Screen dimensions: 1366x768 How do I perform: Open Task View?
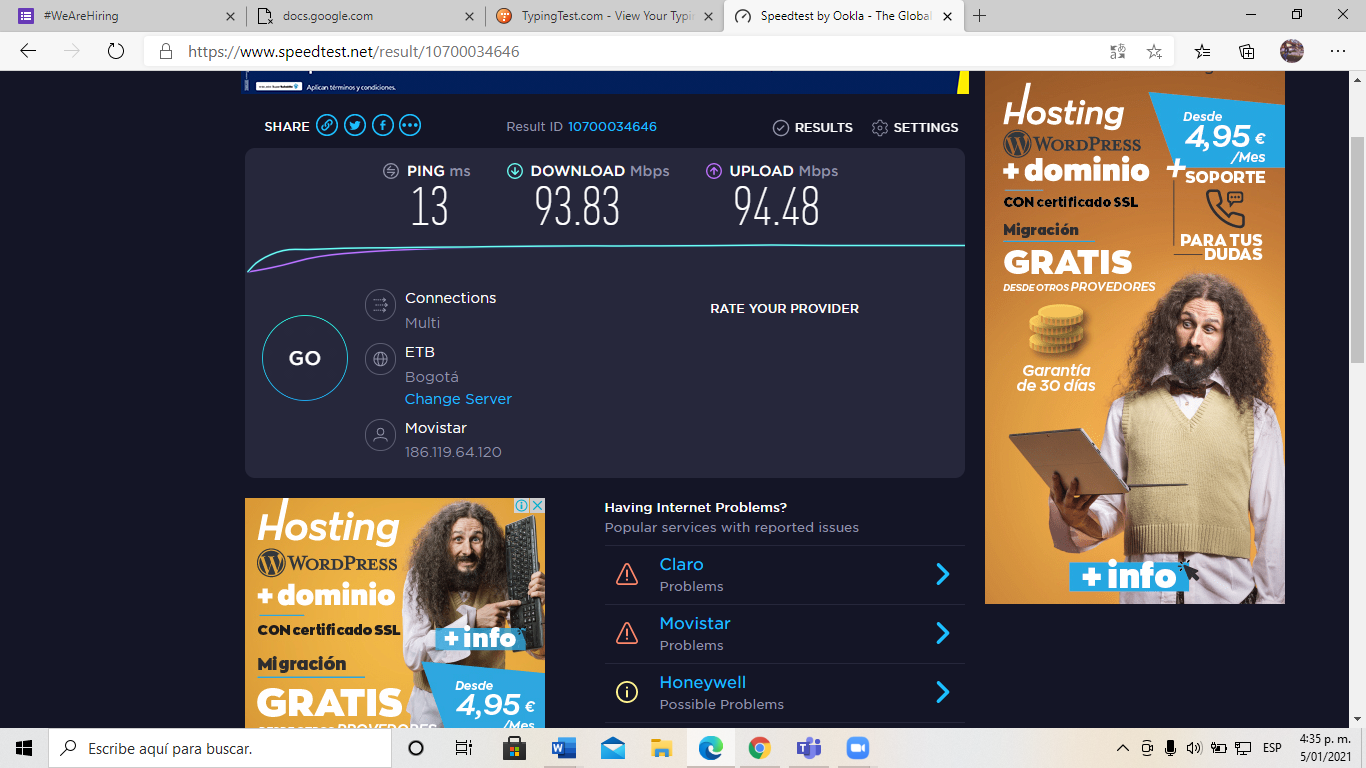(x=463, y=748)
